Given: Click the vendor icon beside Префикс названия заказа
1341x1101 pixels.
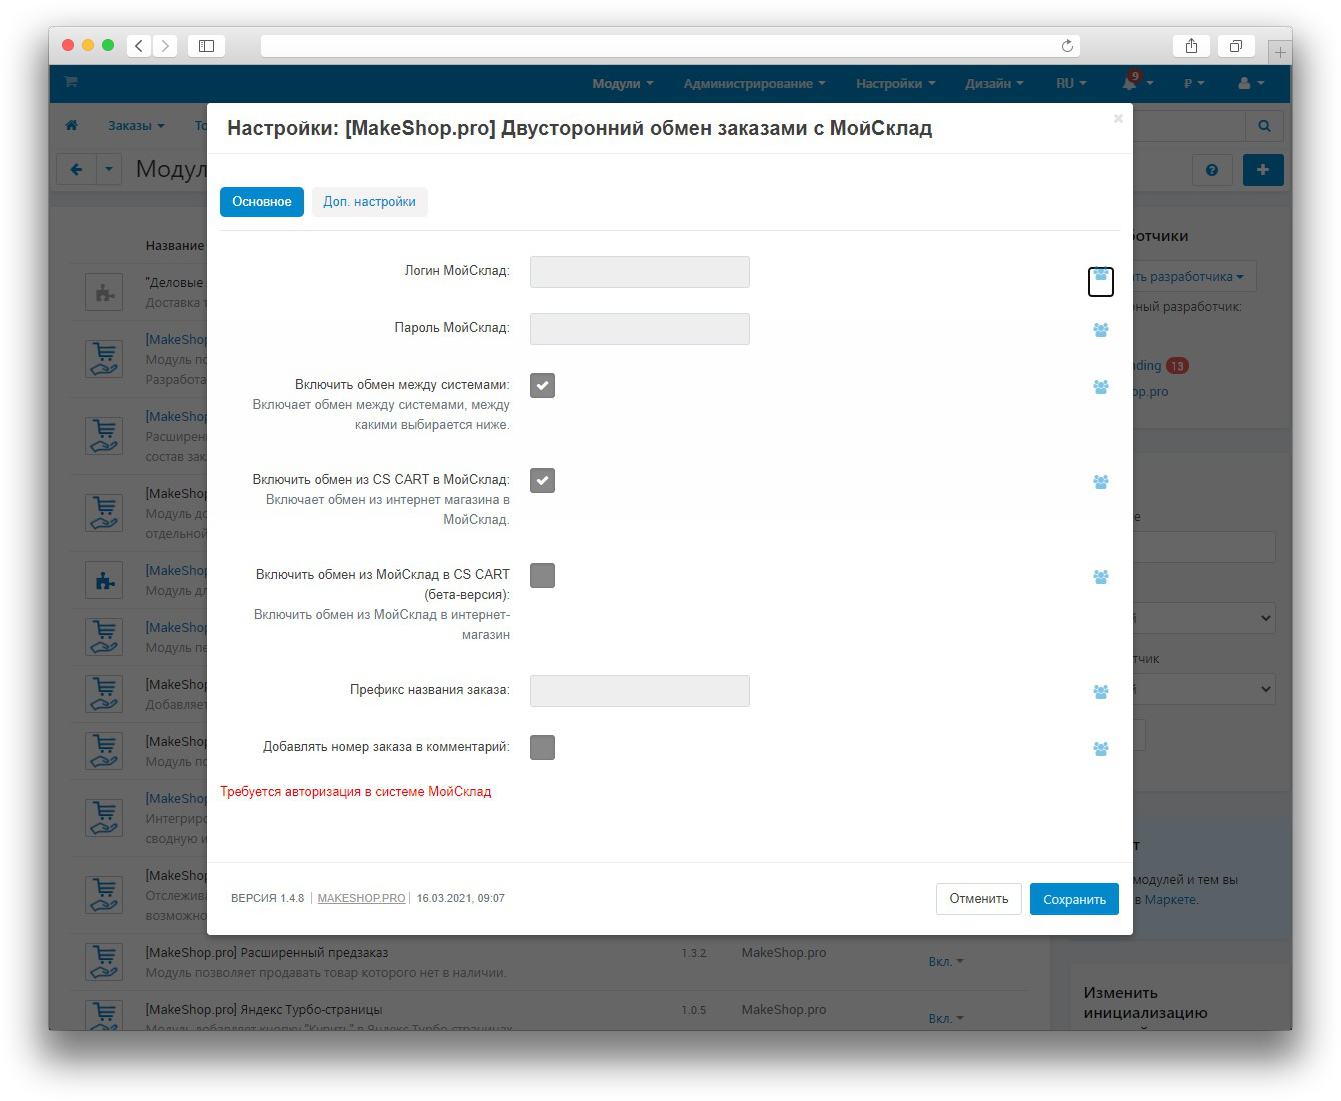Looking at the screenshot, I should pos(1100,692).
